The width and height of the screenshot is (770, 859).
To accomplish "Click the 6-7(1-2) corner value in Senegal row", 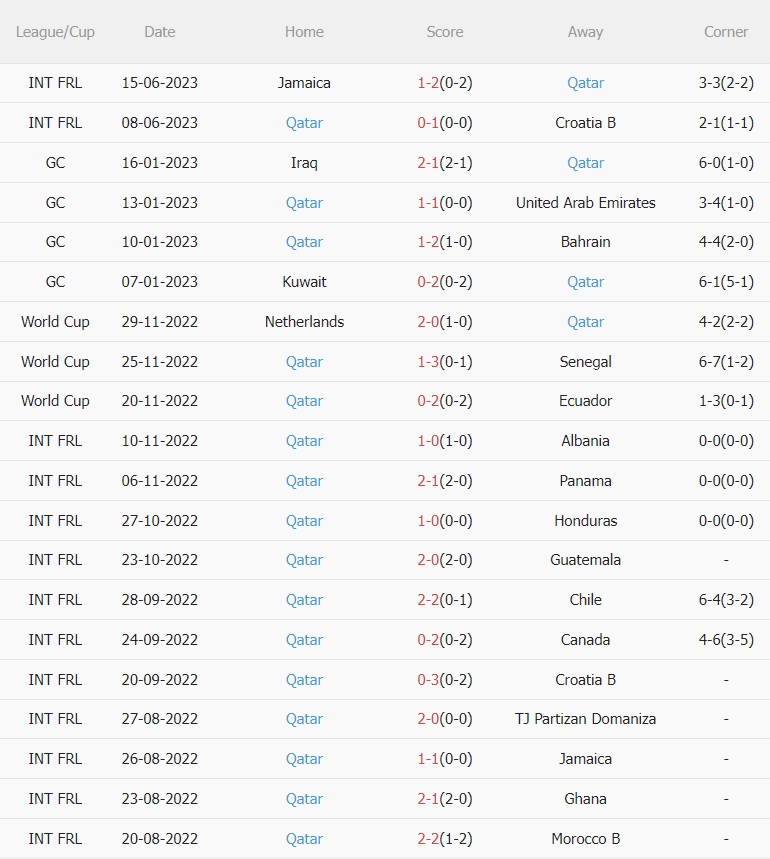I will pyautogui.click(x=726, y=362).
